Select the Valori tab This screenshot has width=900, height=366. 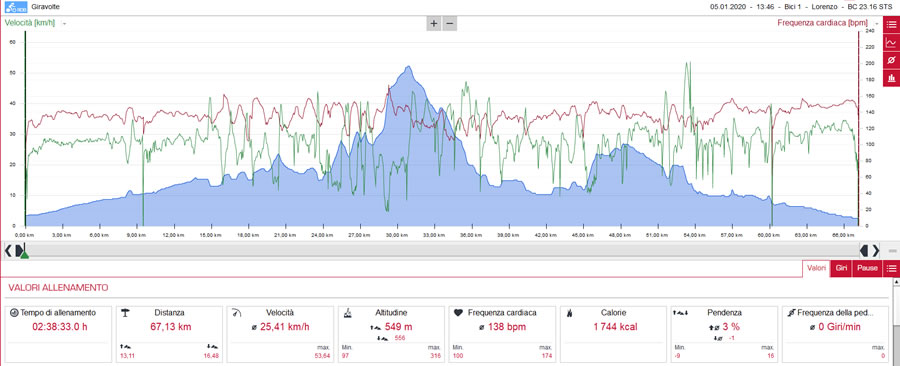tap(816, 268)
